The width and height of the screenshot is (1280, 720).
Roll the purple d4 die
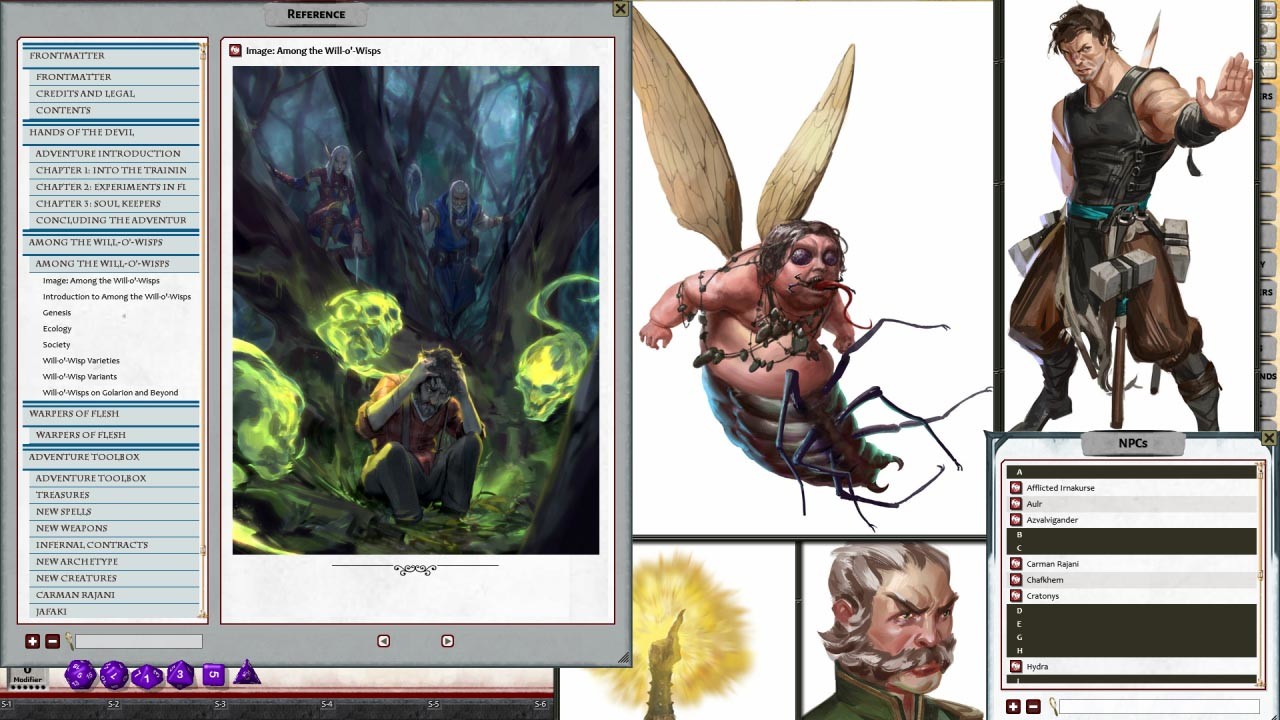pos(247,675)
